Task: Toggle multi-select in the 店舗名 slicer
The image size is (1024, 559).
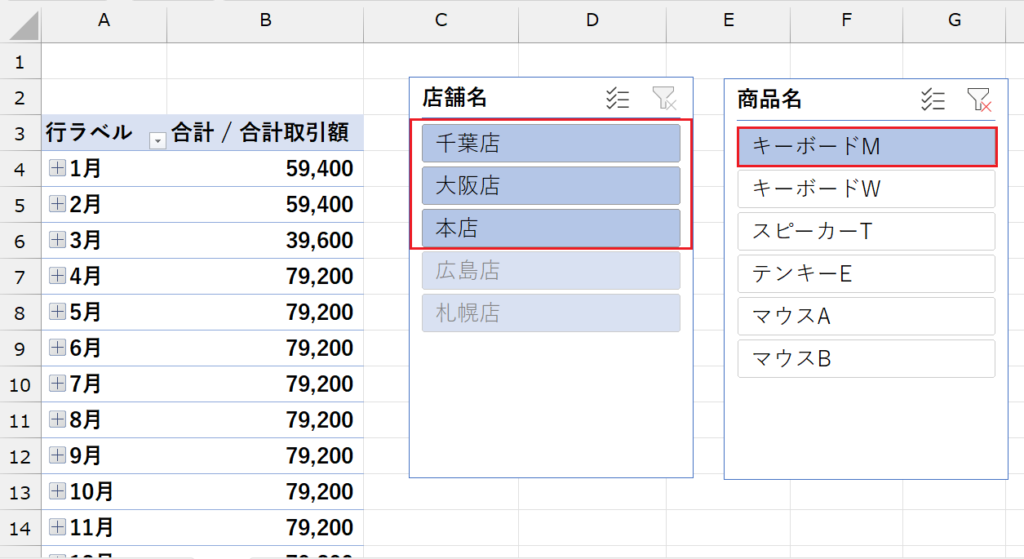Action: [617, 98]
